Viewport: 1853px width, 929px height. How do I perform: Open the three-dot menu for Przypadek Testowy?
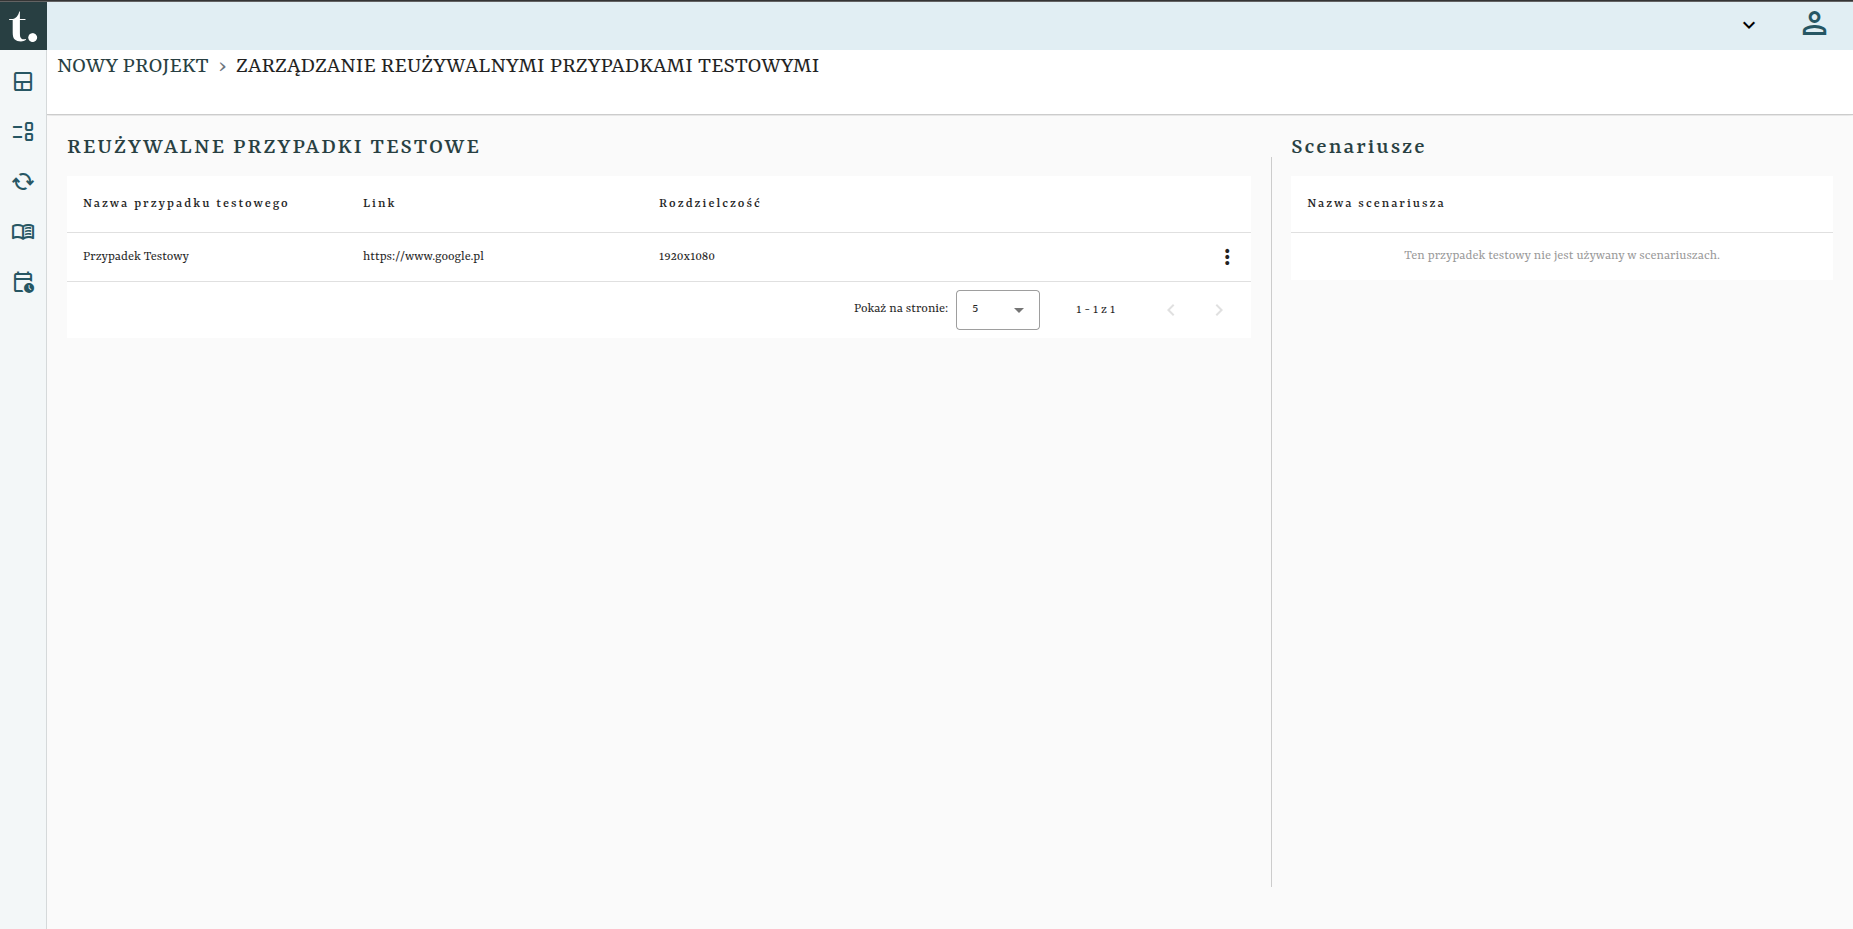[1227, 257]
